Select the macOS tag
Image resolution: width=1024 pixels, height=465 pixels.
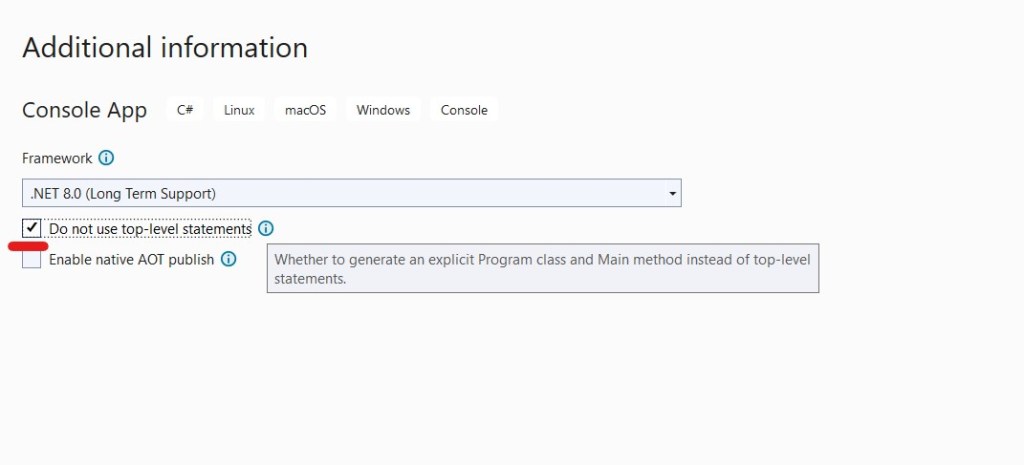305,110
